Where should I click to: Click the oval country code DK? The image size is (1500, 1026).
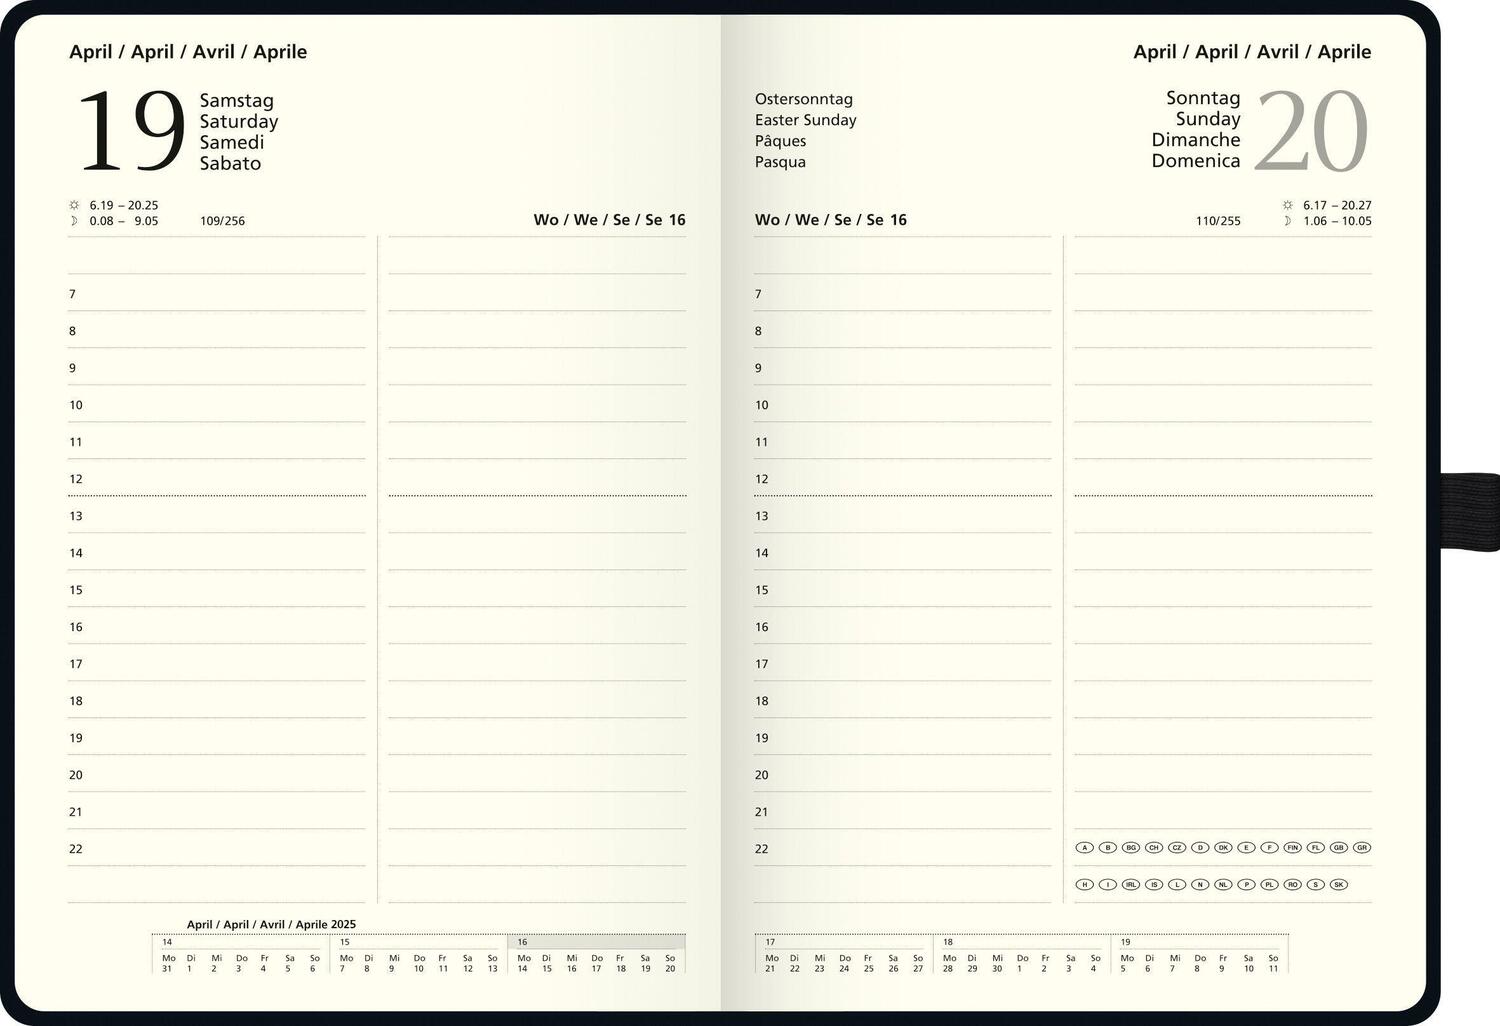click(1223, 848)
